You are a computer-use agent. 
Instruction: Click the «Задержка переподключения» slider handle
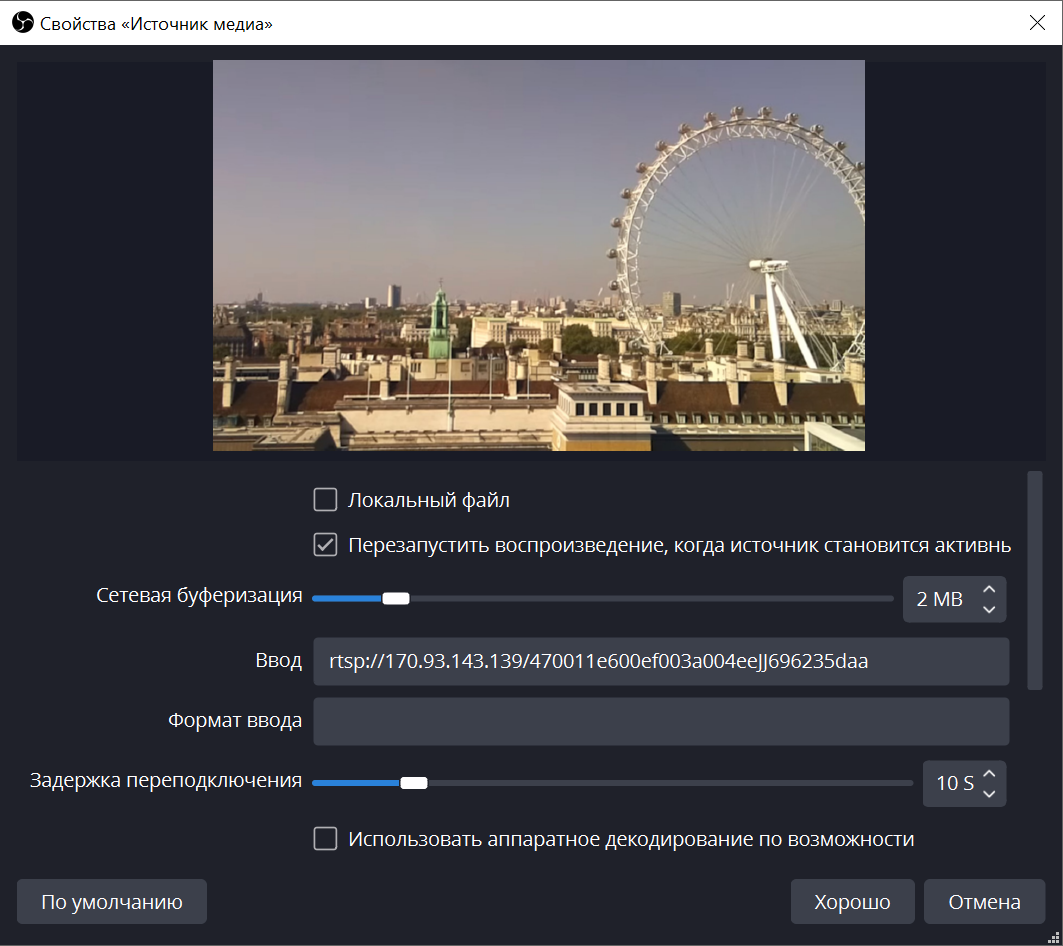click(414, 783)
